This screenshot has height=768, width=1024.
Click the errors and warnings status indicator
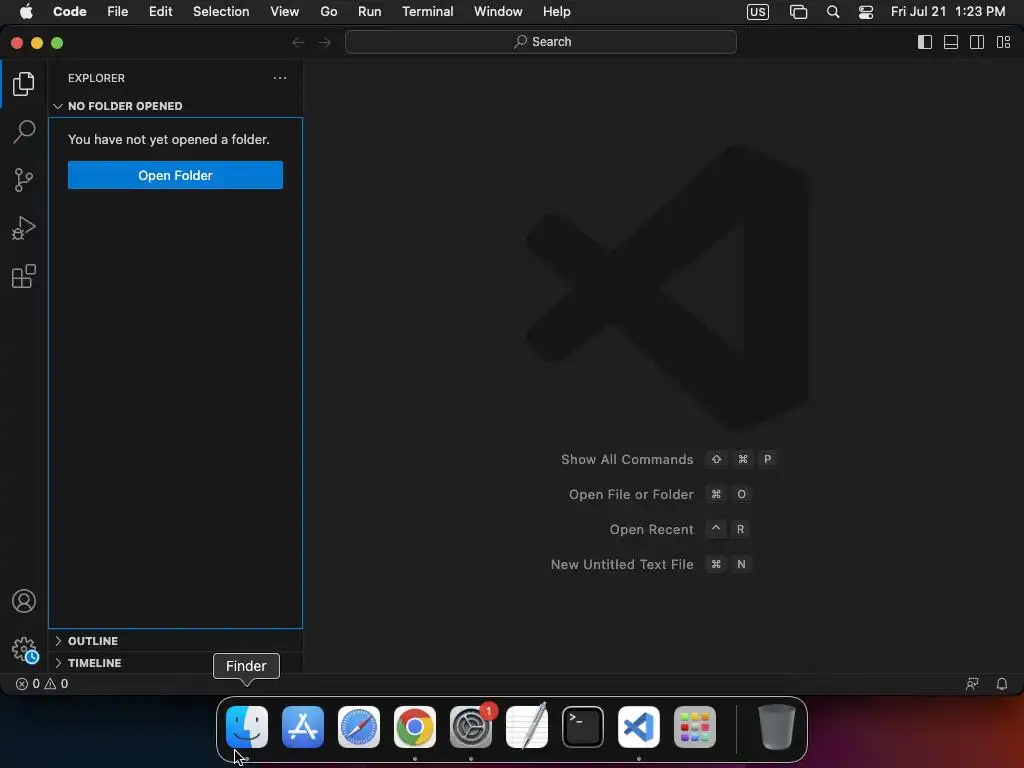click(42, 684)
